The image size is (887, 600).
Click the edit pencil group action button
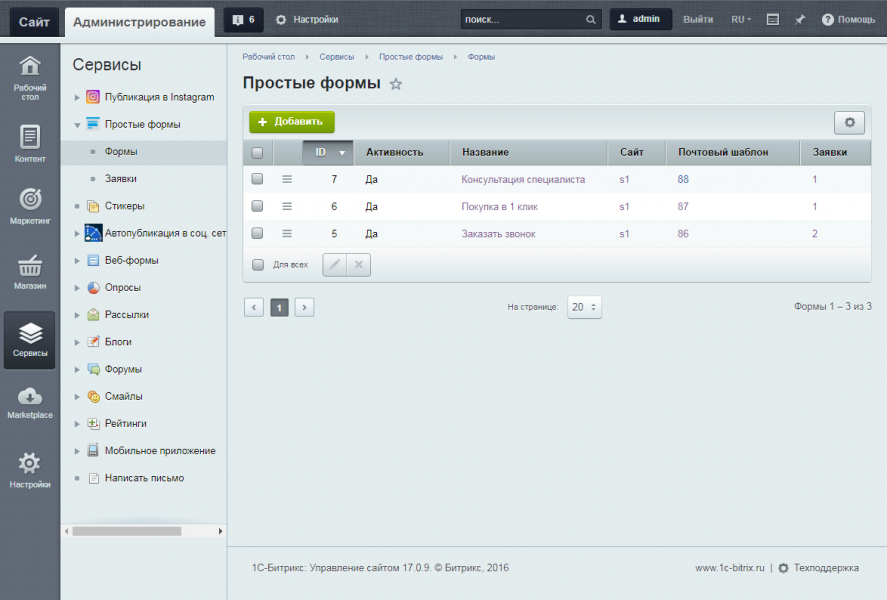click(x=334, y=265)
